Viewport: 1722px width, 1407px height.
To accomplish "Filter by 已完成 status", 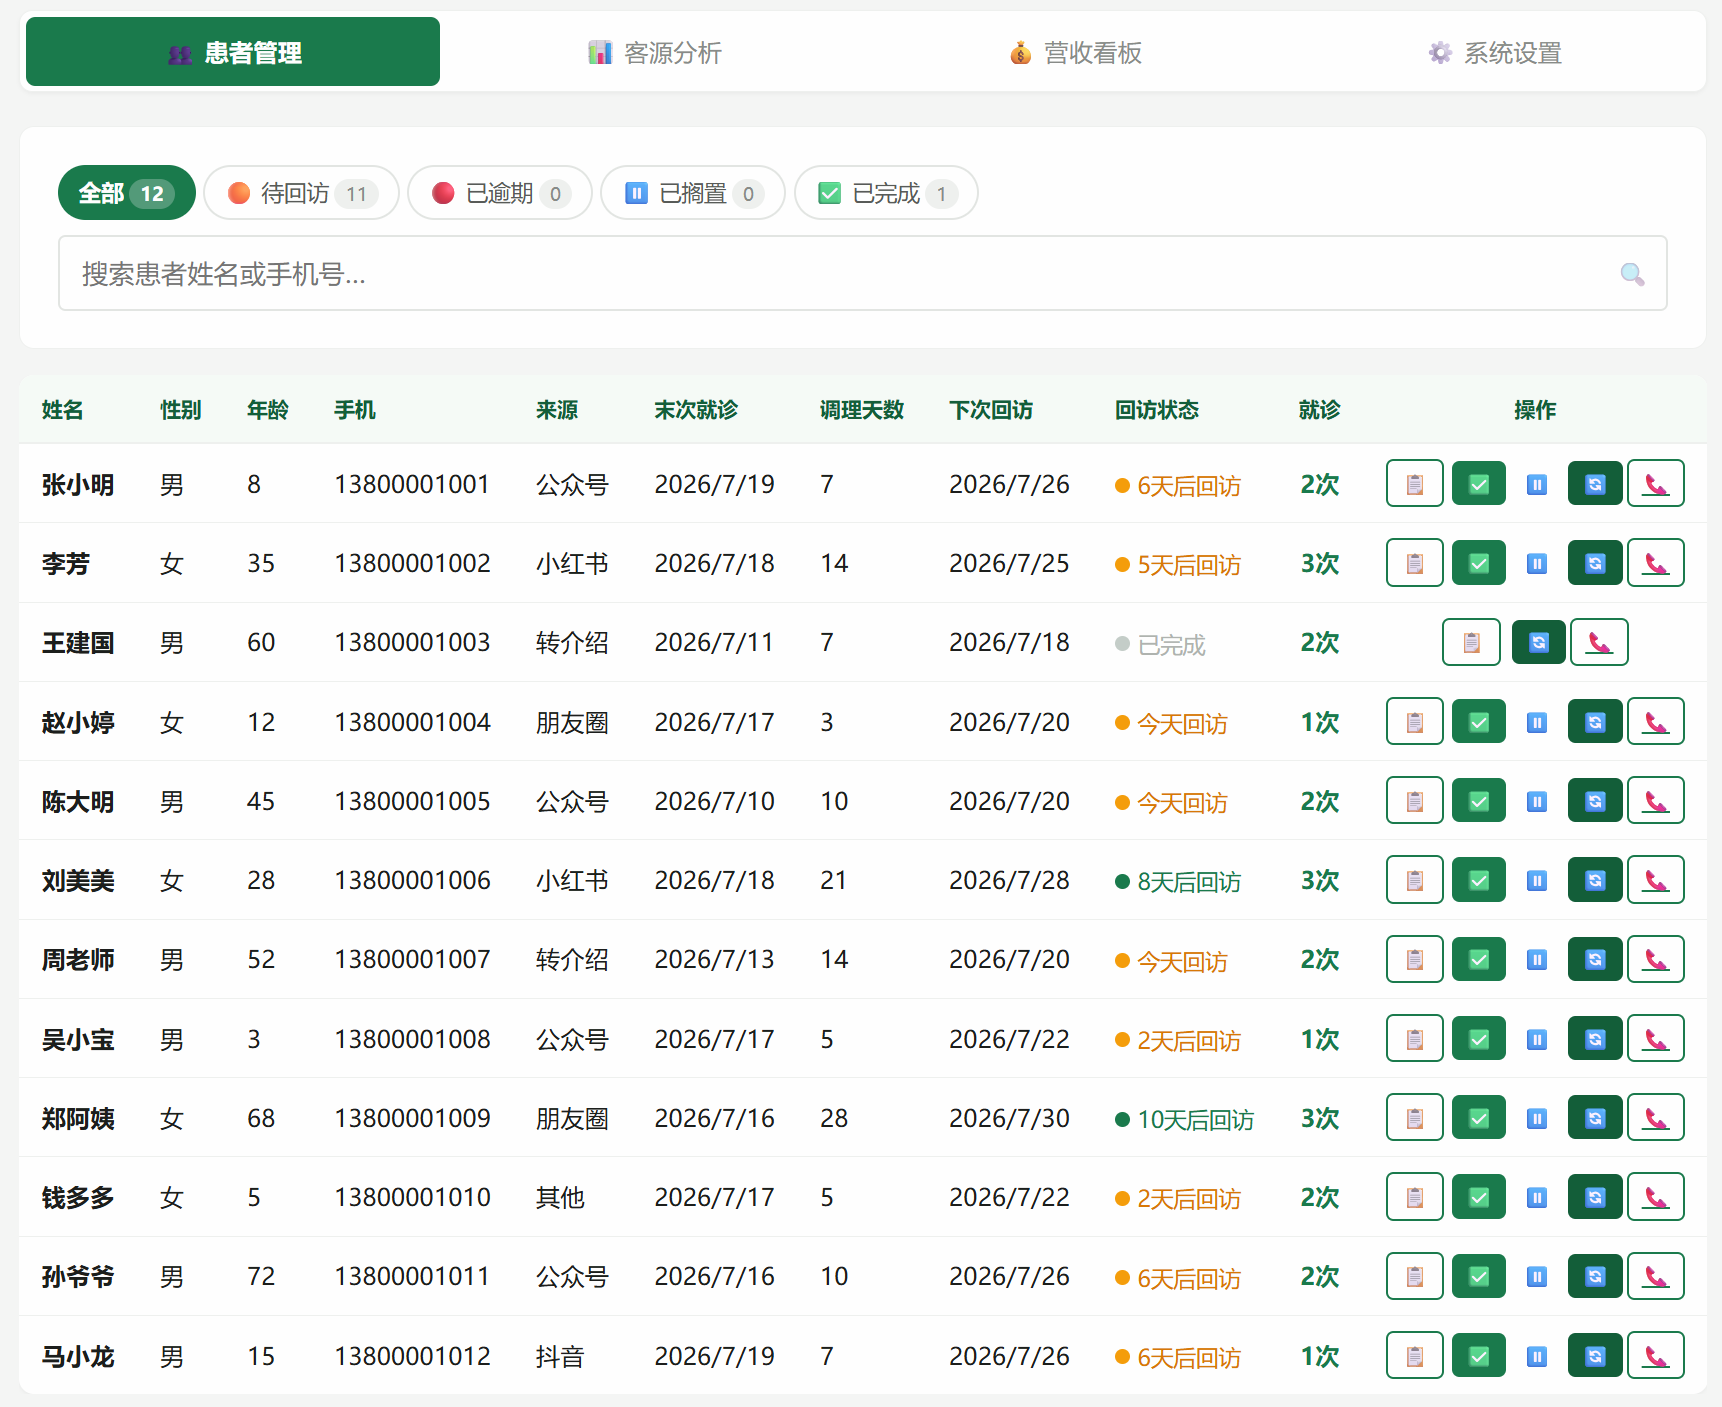I will point(886,193).
